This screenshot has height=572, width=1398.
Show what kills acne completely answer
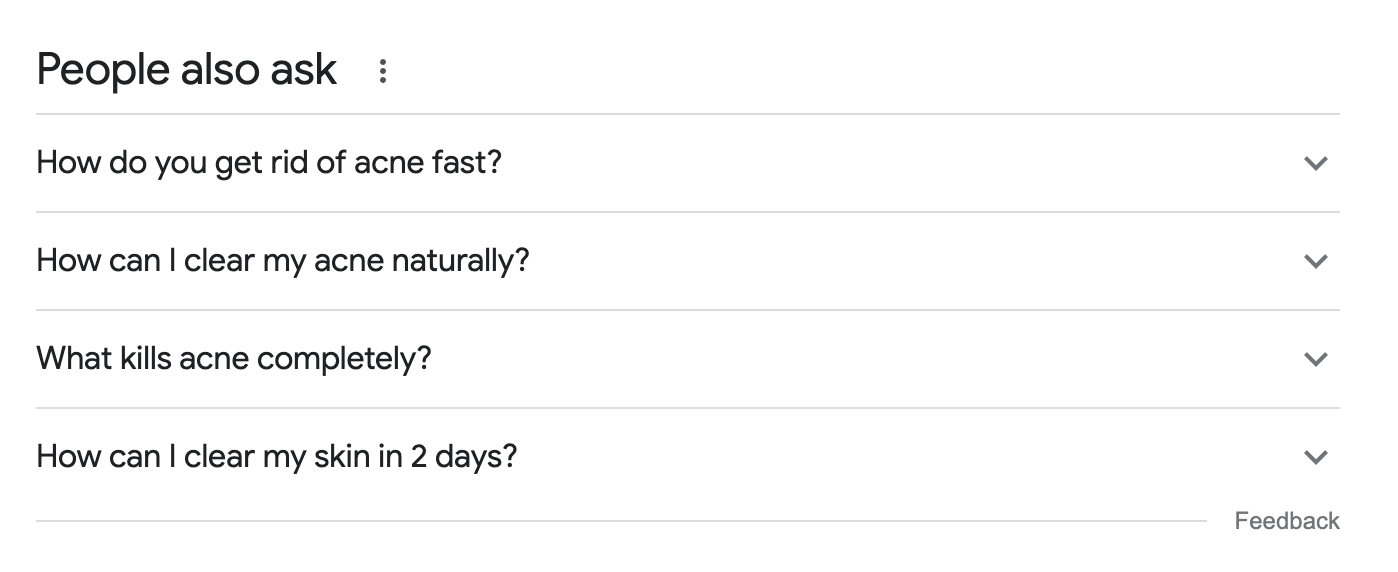tap(688, 359)
